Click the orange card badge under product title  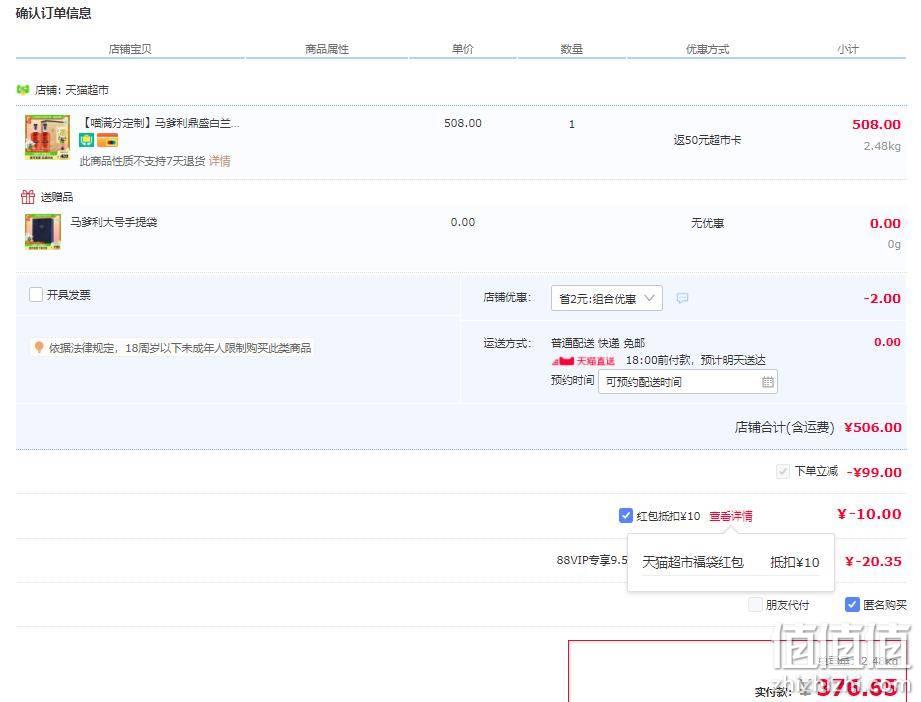tap(107, 140)
